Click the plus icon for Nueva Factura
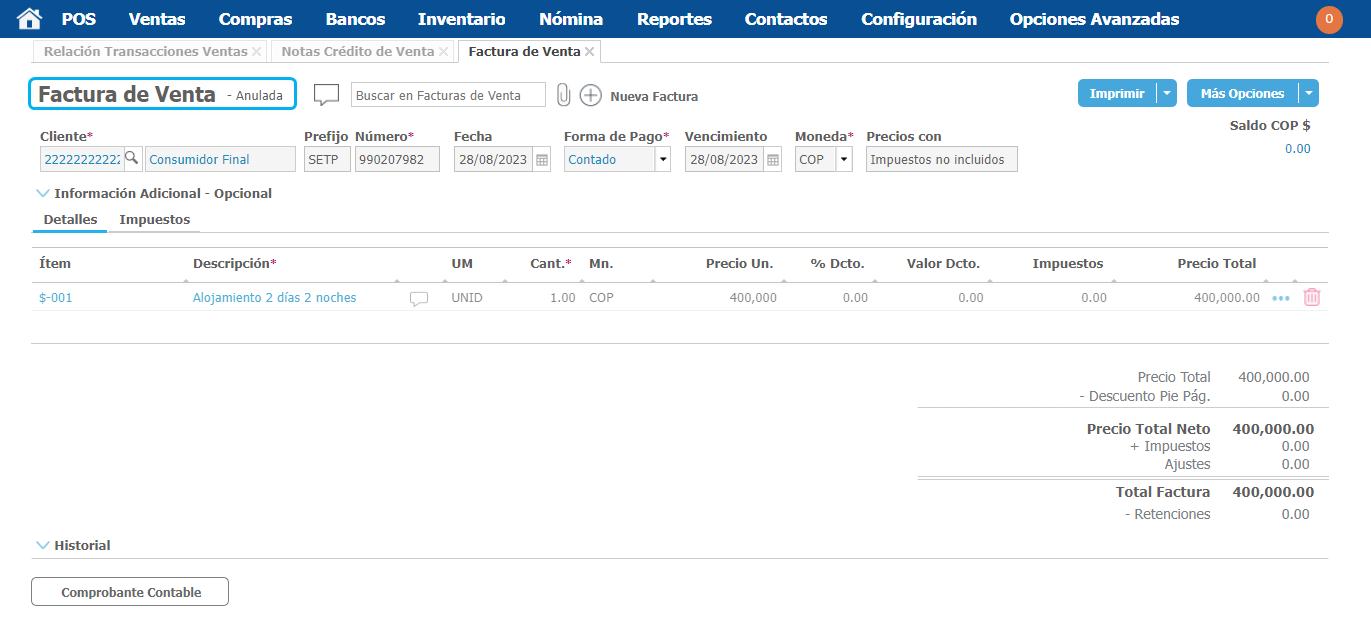This screenshot has height=630, width=1371. pyautogui.click(x=591, y=96)
